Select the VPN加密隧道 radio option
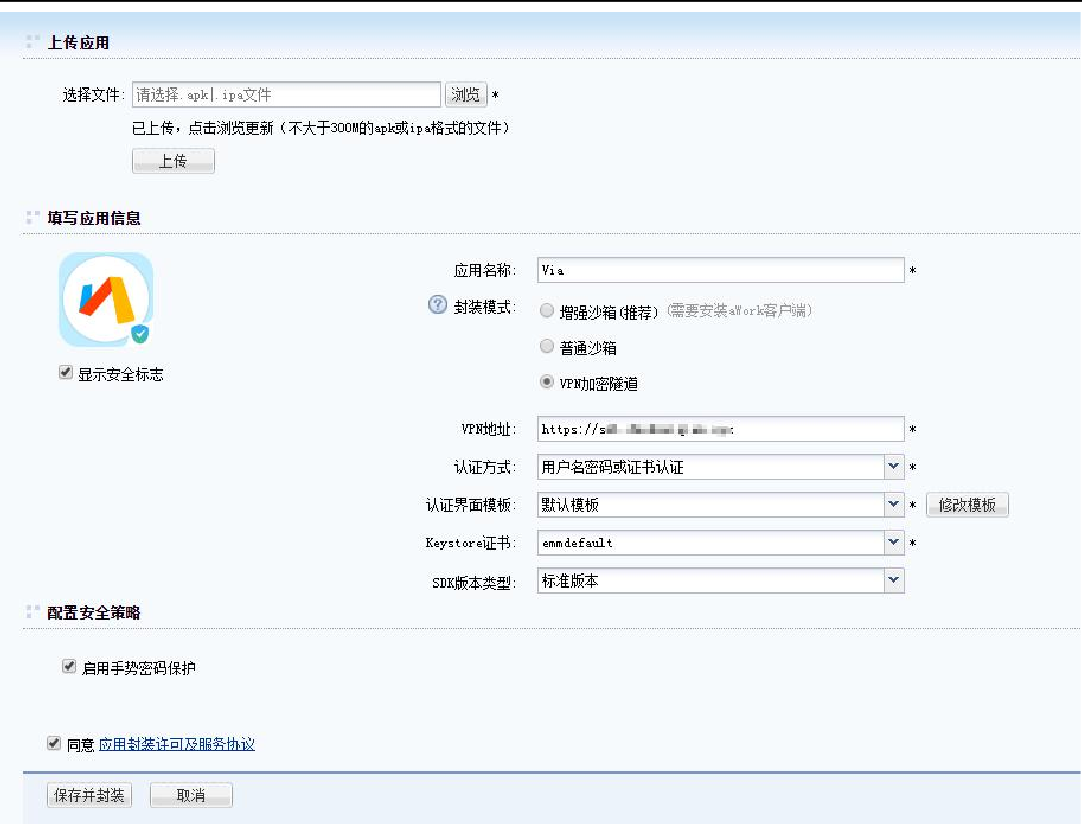Viewport: 1082px width, 824px height. click(x=547, y=382)
